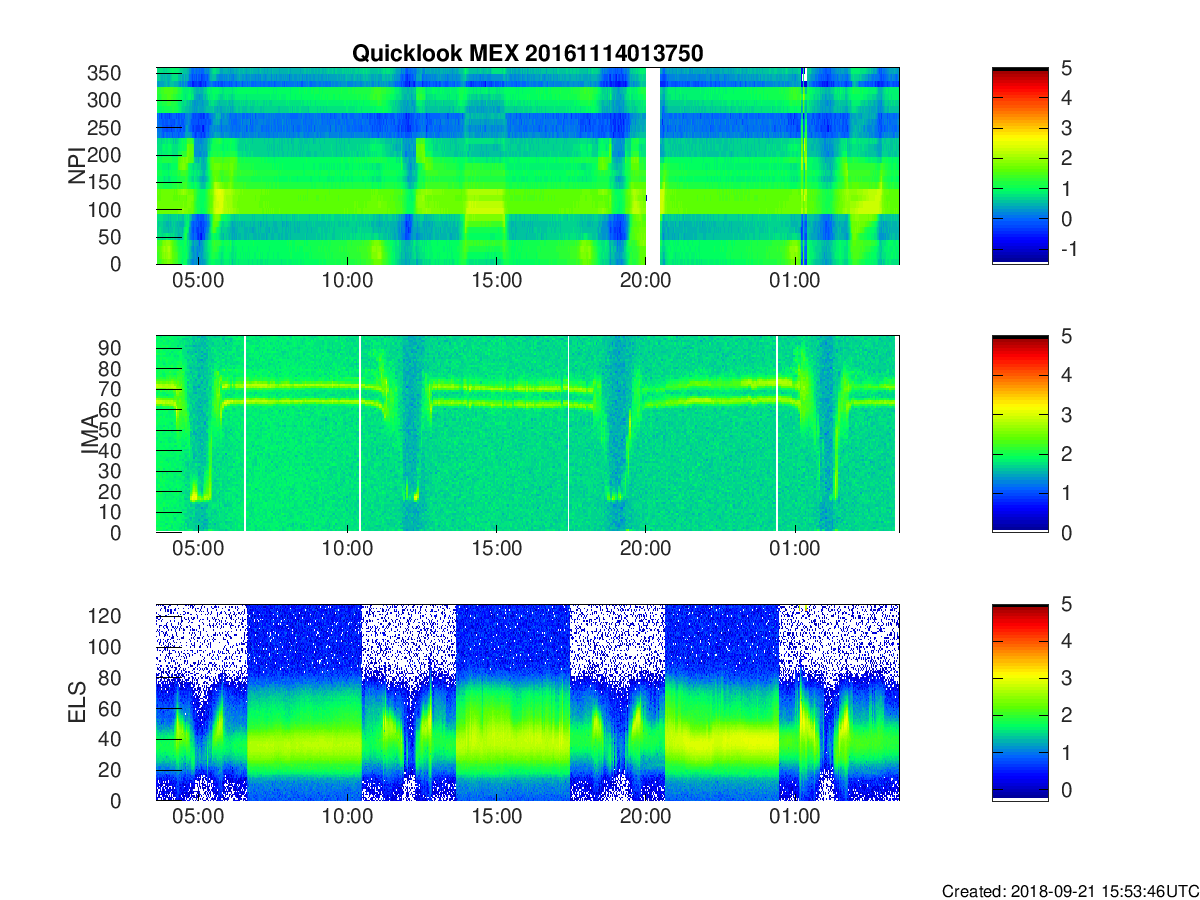Image resolution: width=1200 pixels, height=900 pixels.
Task: Click the 05:00 tick under NPI plot
Action: point(199,281)
